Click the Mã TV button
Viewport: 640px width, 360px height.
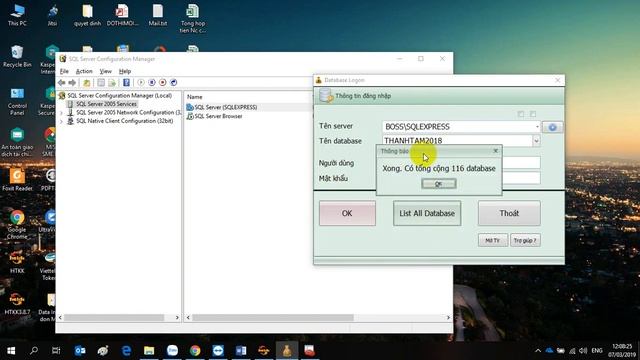pyautogui.click(x=493, y=240)
